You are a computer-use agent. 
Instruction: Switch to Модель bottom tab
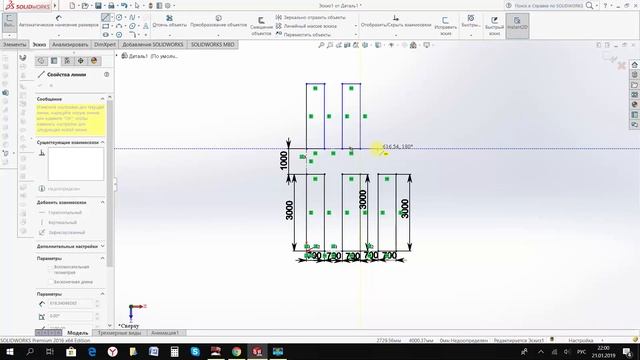click(x=78, y=333)
